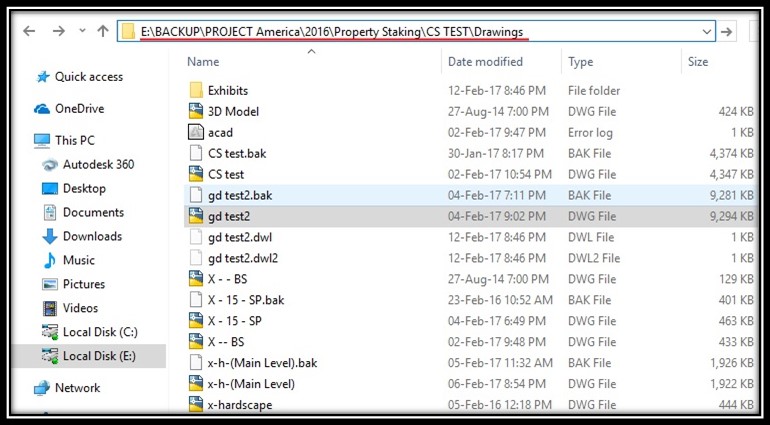Screen dimensions: 770x425
Task: Open Pictures in the sidebar
Action: click(x=83, y=284)
